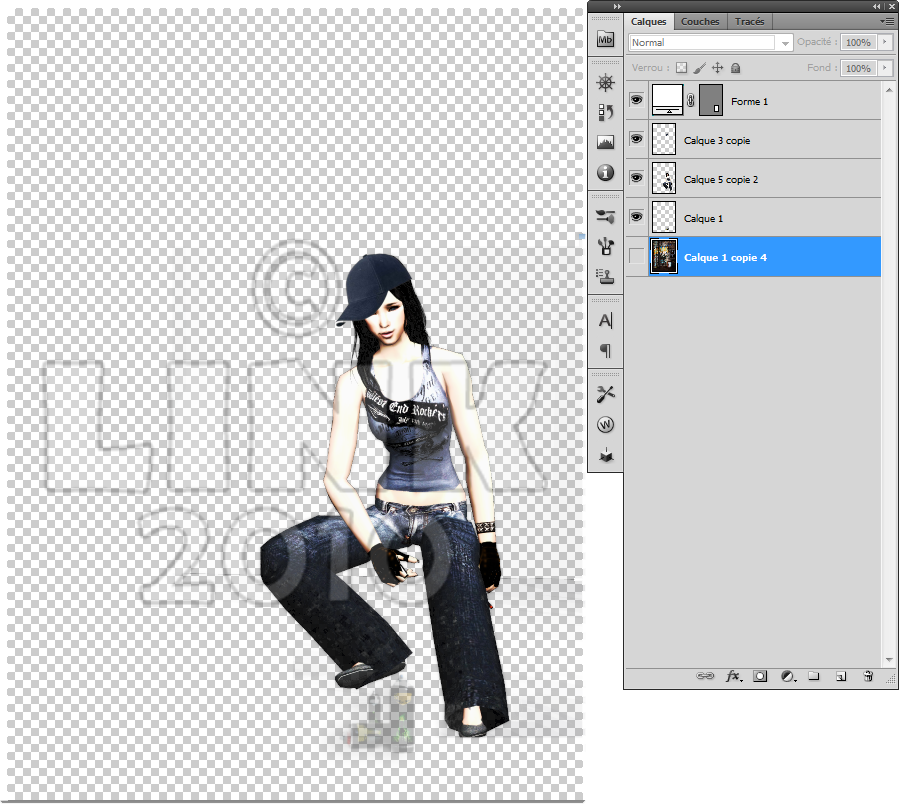Viewport: 899px width, 804px height.
Task: Open the Character panel icon
Action: point(604,321)
